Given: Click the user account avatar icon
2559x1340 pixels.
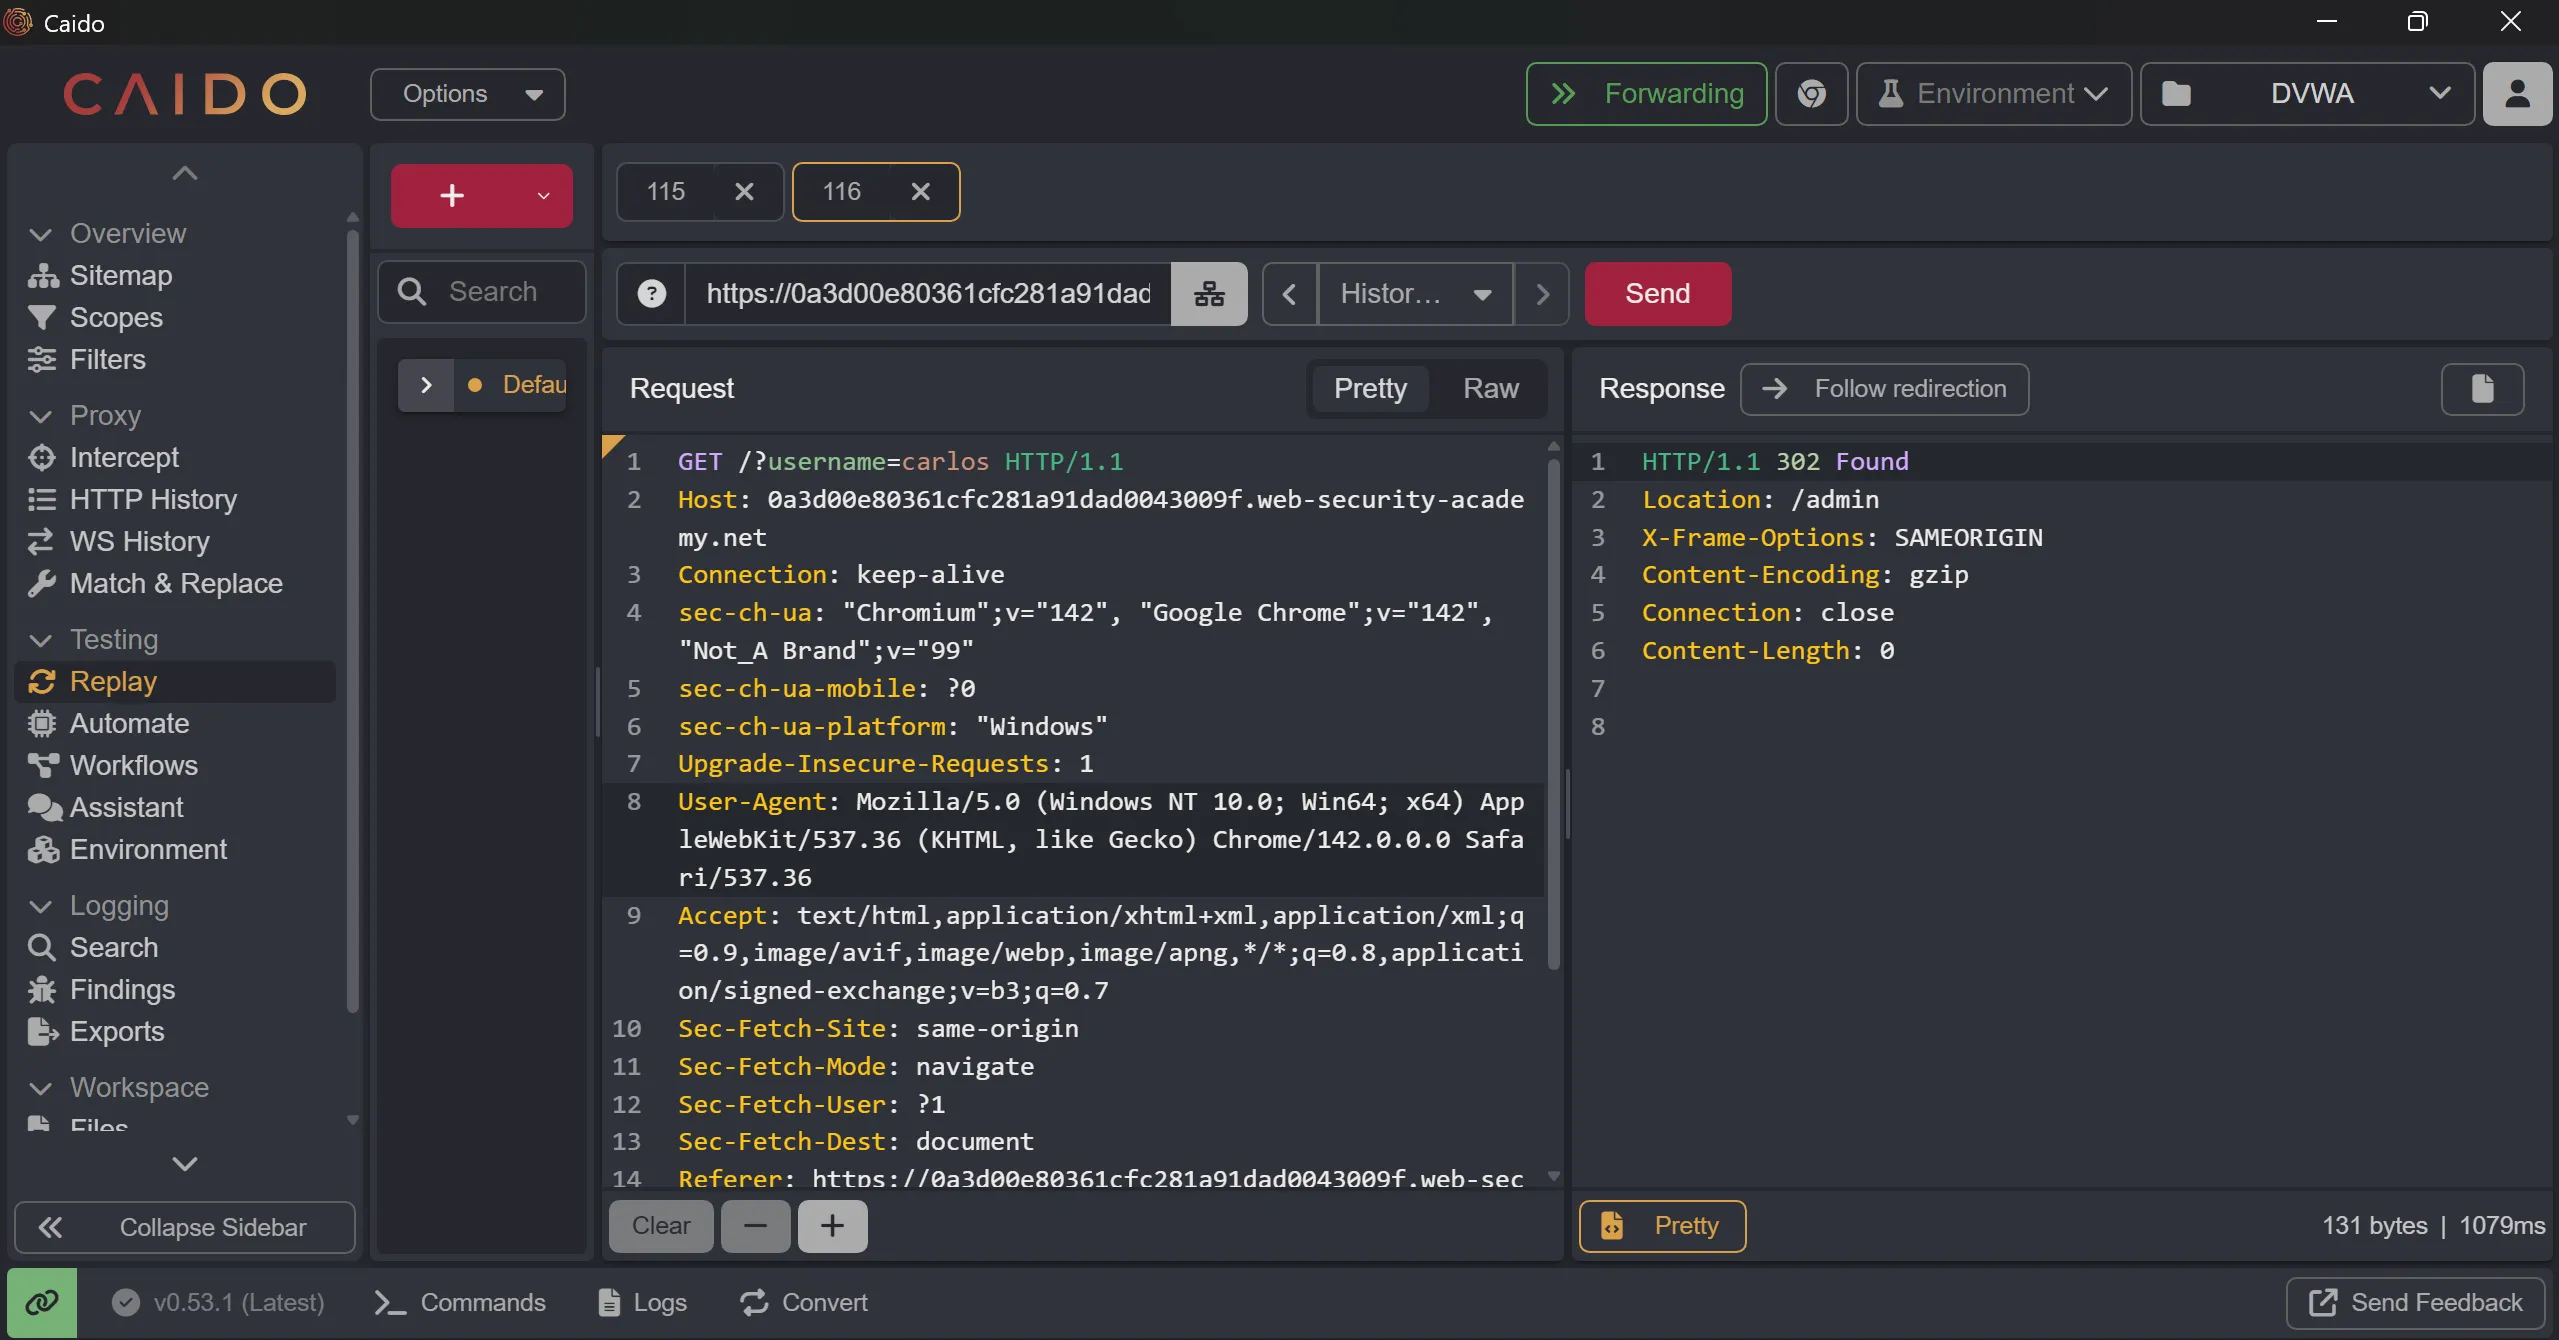Looking at the screenshot, I should point(2517,94).
